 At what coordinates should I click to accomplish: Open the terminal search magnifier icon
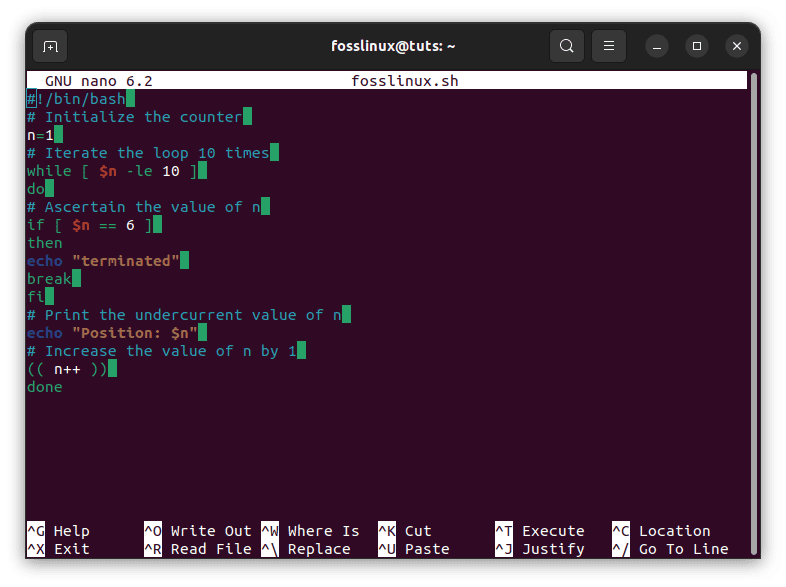tap(566, 46)
